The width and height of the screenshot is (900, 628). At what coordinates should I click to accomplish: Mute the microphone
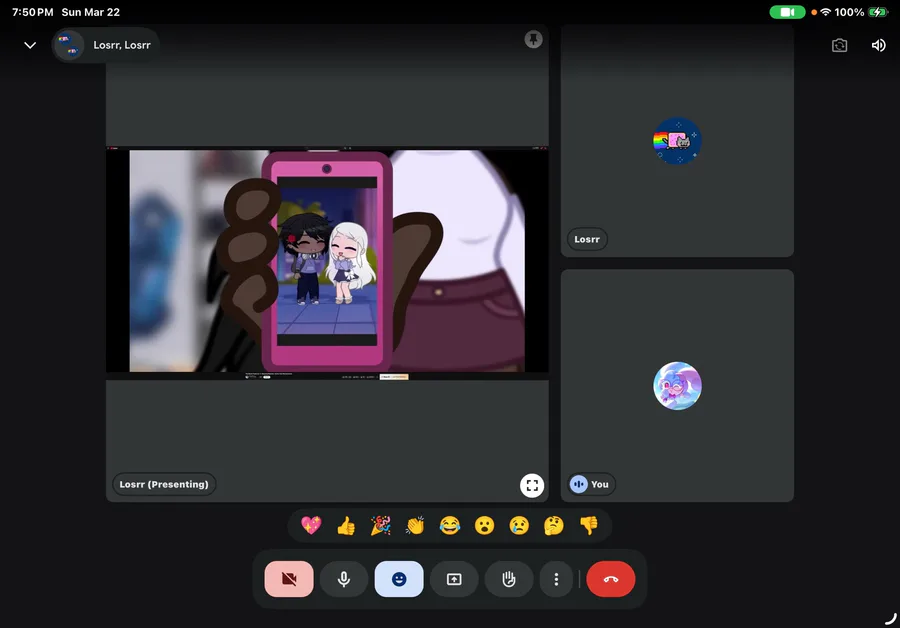tap(344, 579)
